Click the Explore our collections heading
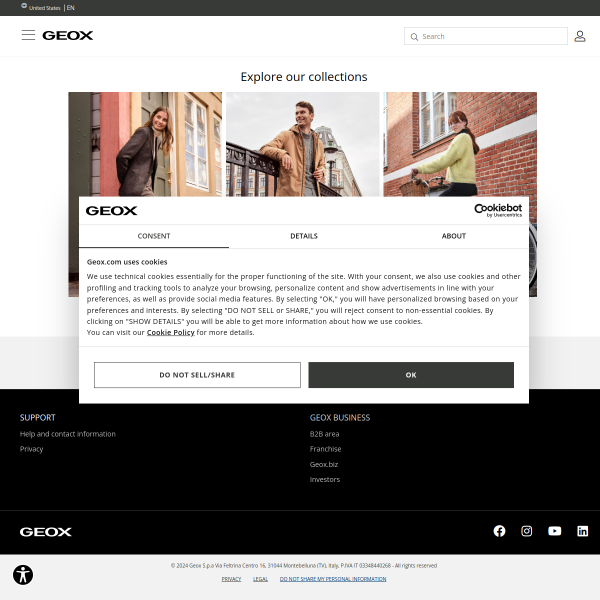This screenshot has width=600, height=600. [304, 77]
